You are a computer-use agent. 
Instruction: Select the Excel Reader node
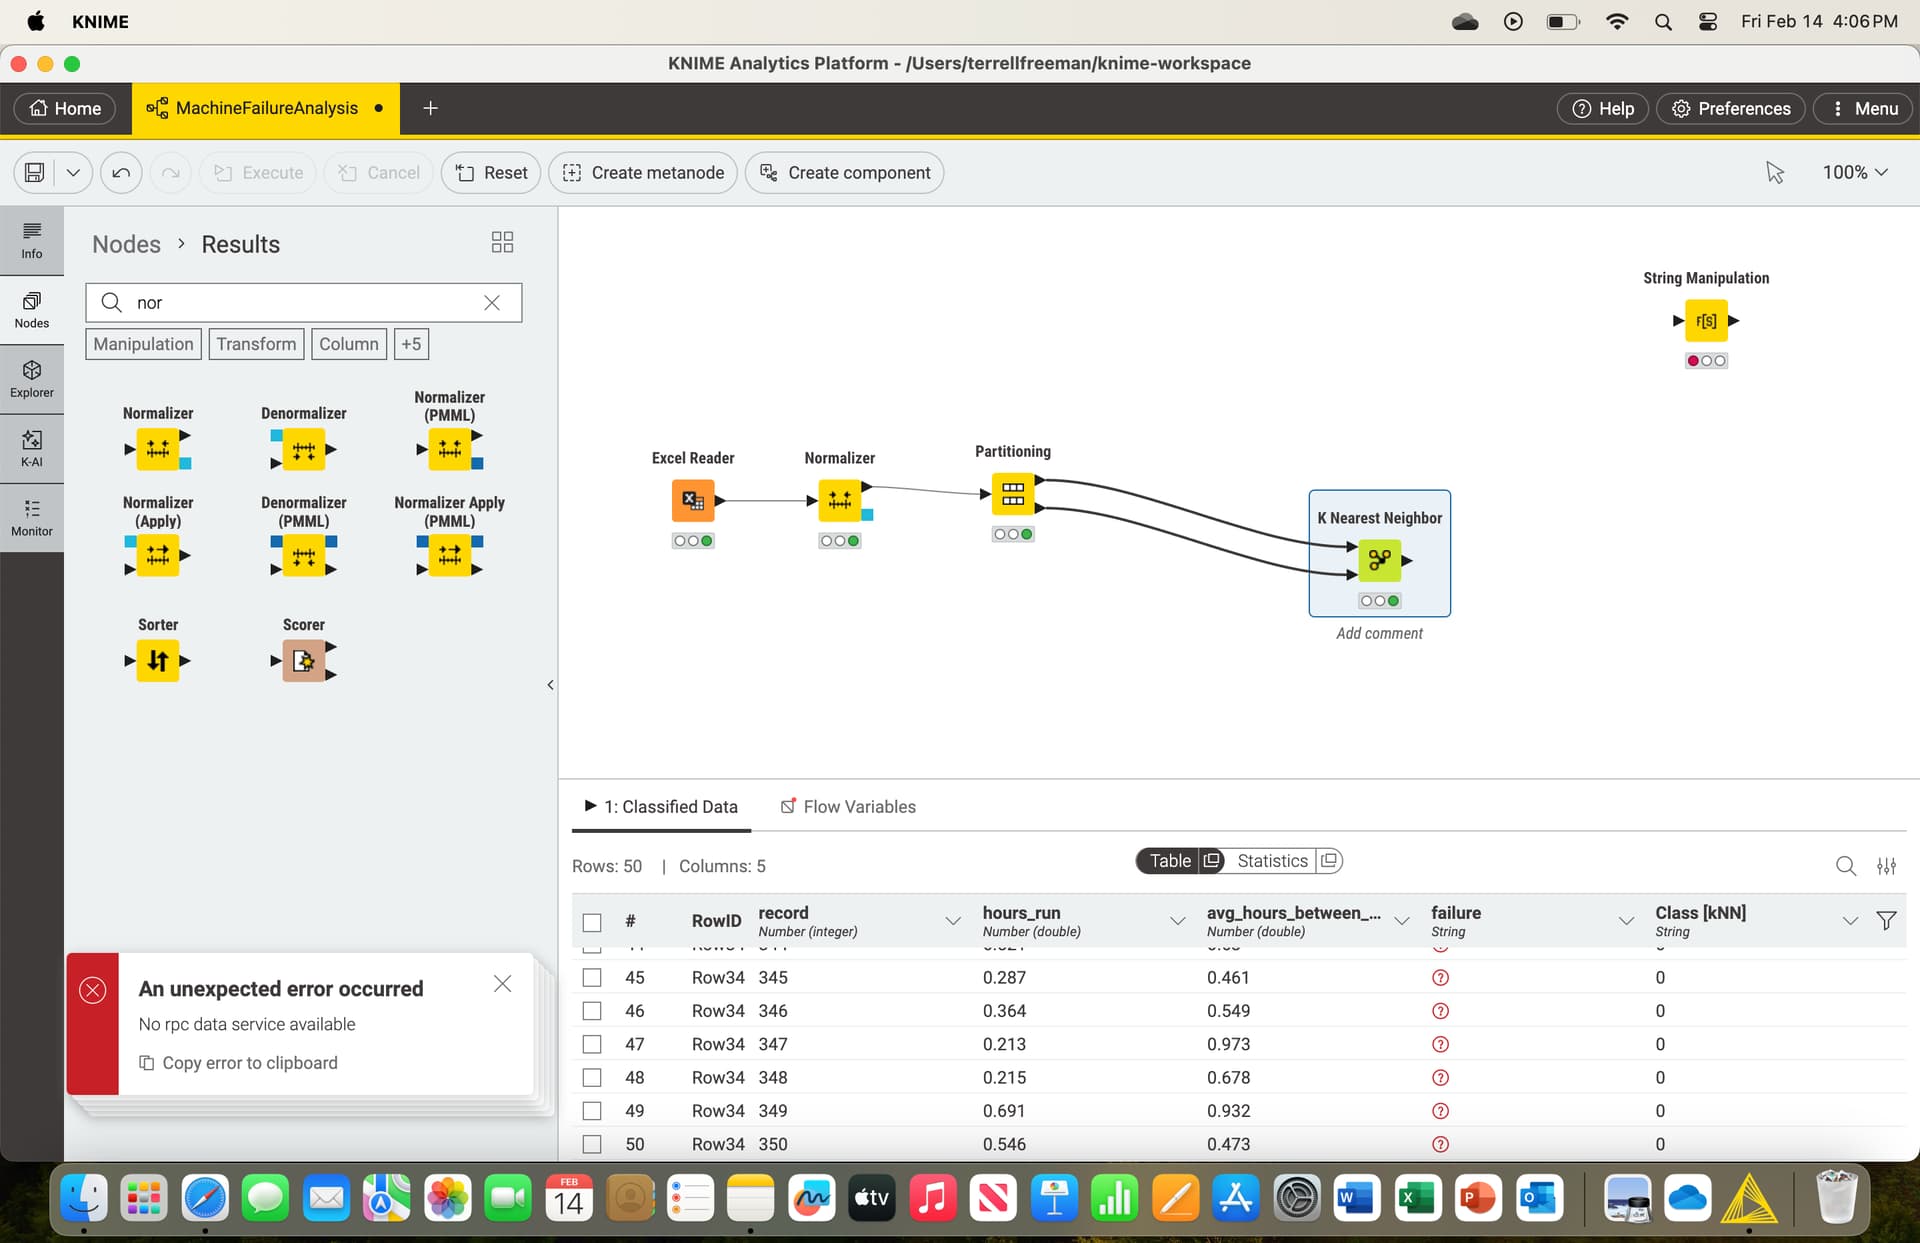[692, 500]
